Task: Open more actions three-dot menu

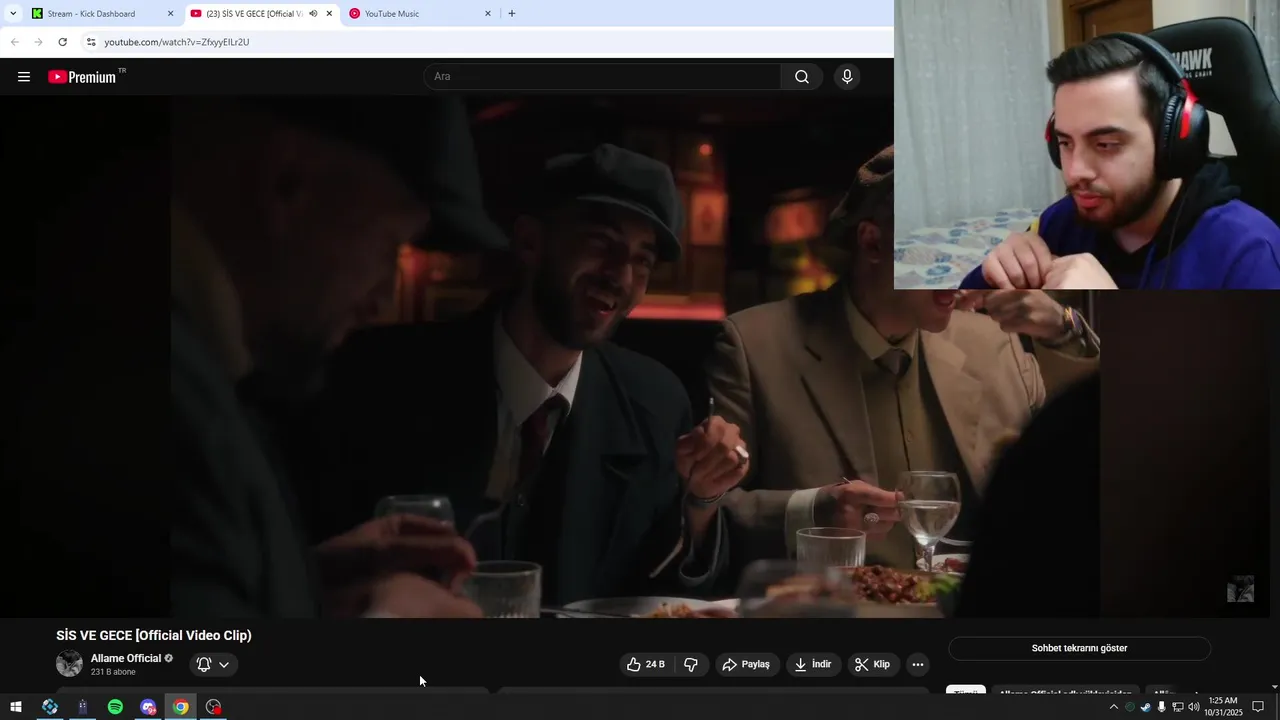Action: tap(918, 664)
